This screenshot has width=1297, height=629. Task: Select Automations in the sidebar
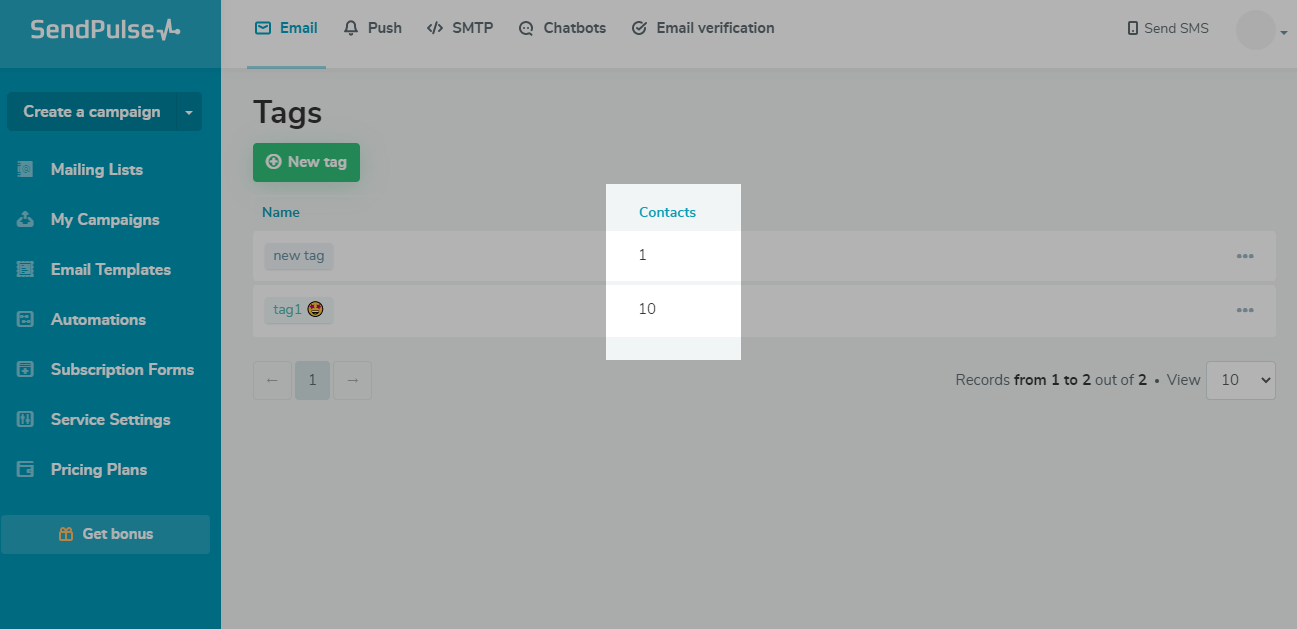tap(98, 320)
